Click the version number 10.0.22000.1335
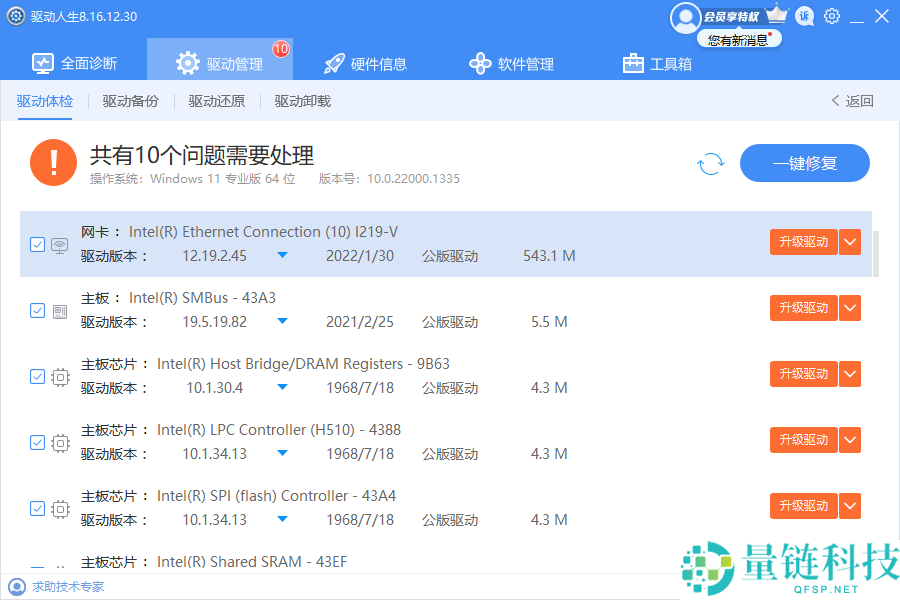The width and height of the screenshot is (900, 600). [x=413, y=179]
